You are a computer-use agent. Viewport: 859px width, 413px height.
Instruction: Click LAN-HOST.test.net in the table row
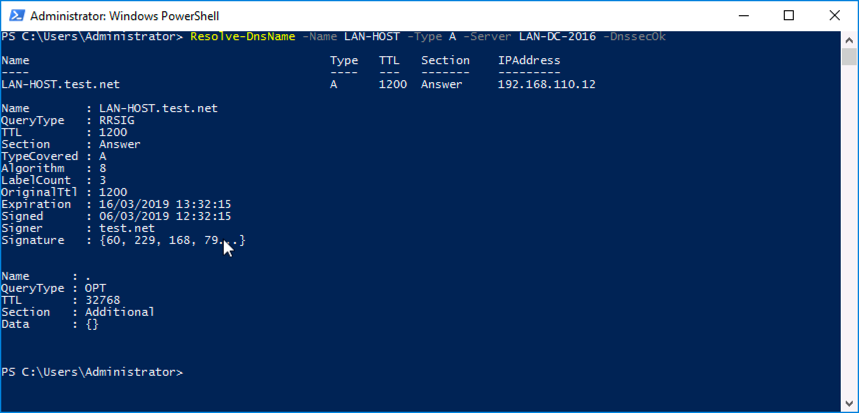60,84
